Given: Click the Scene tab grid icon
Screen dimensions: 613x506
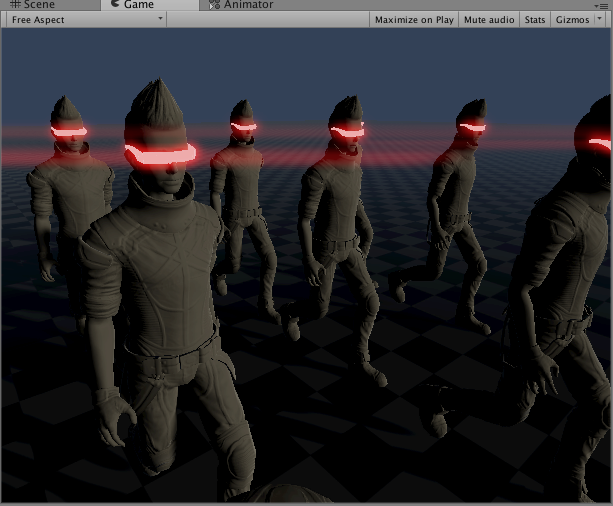Looking at the screenshot, I should [15, 4].
